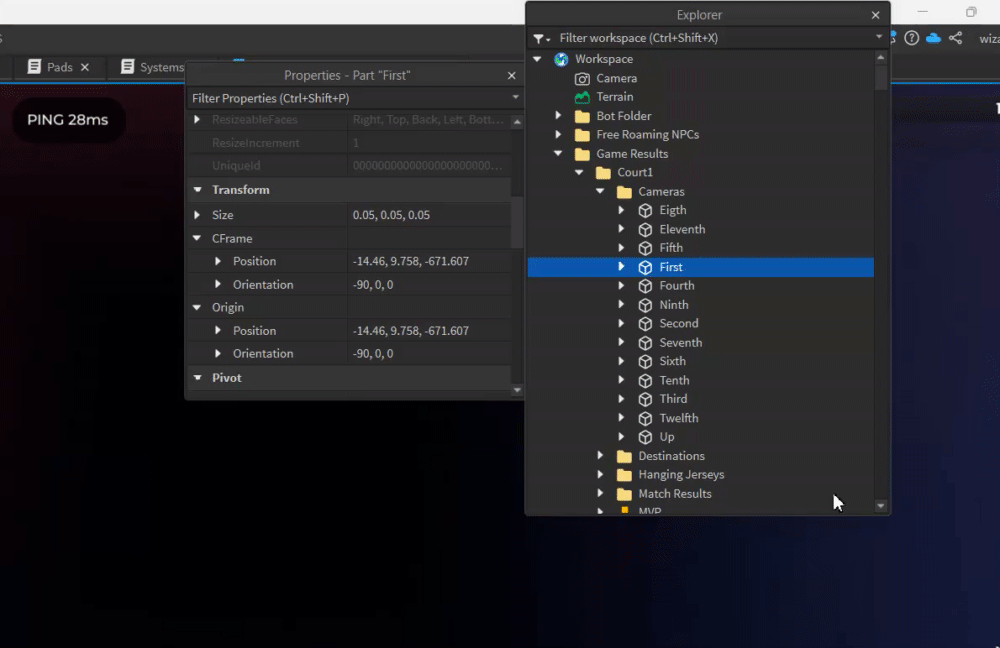Open the Explorer filter funnel menu

tap(541, 39)
